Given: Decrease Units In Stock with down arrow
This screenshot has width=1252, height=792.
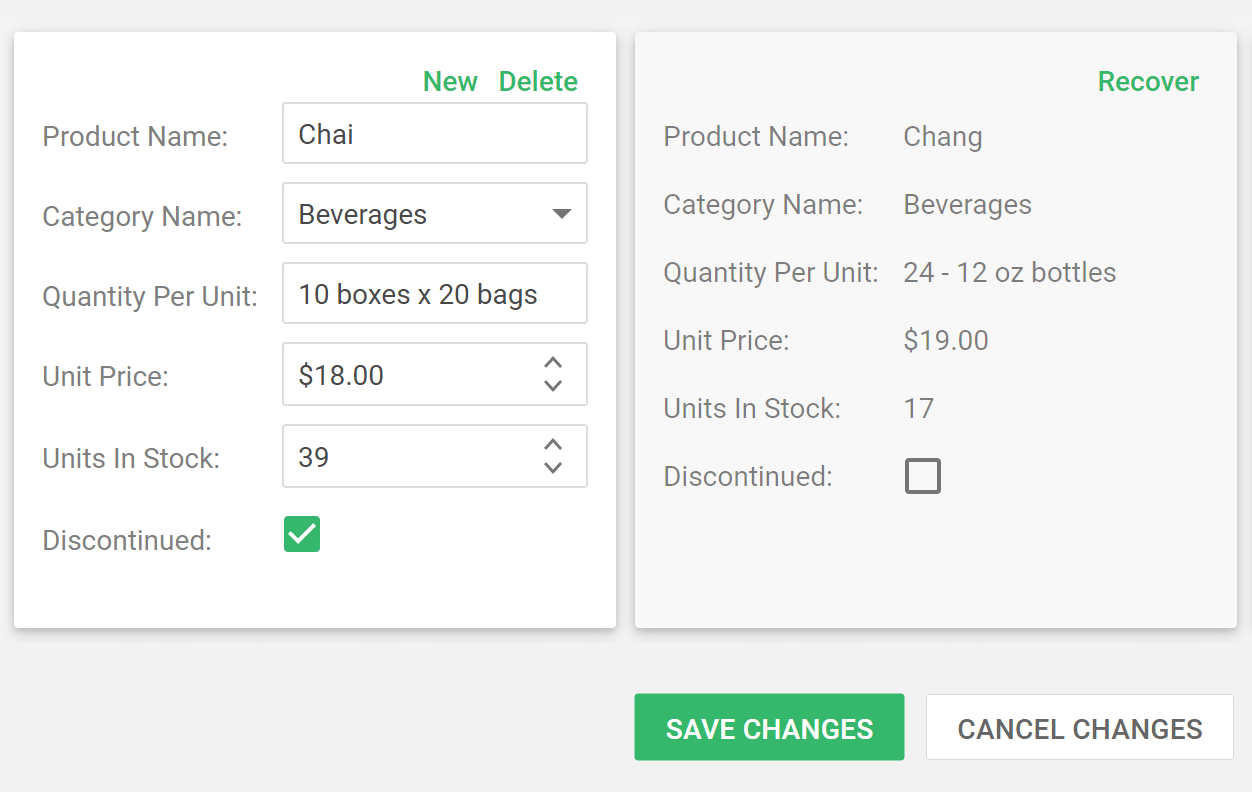Looking at the screenshot, I should click(553, 468).
